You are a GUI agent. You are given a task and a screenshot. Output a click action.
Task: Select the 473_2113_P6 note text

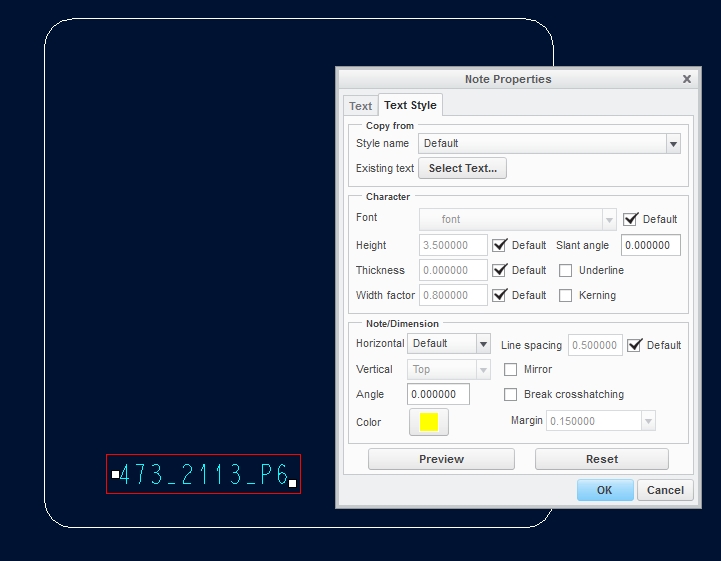point(203,474)
